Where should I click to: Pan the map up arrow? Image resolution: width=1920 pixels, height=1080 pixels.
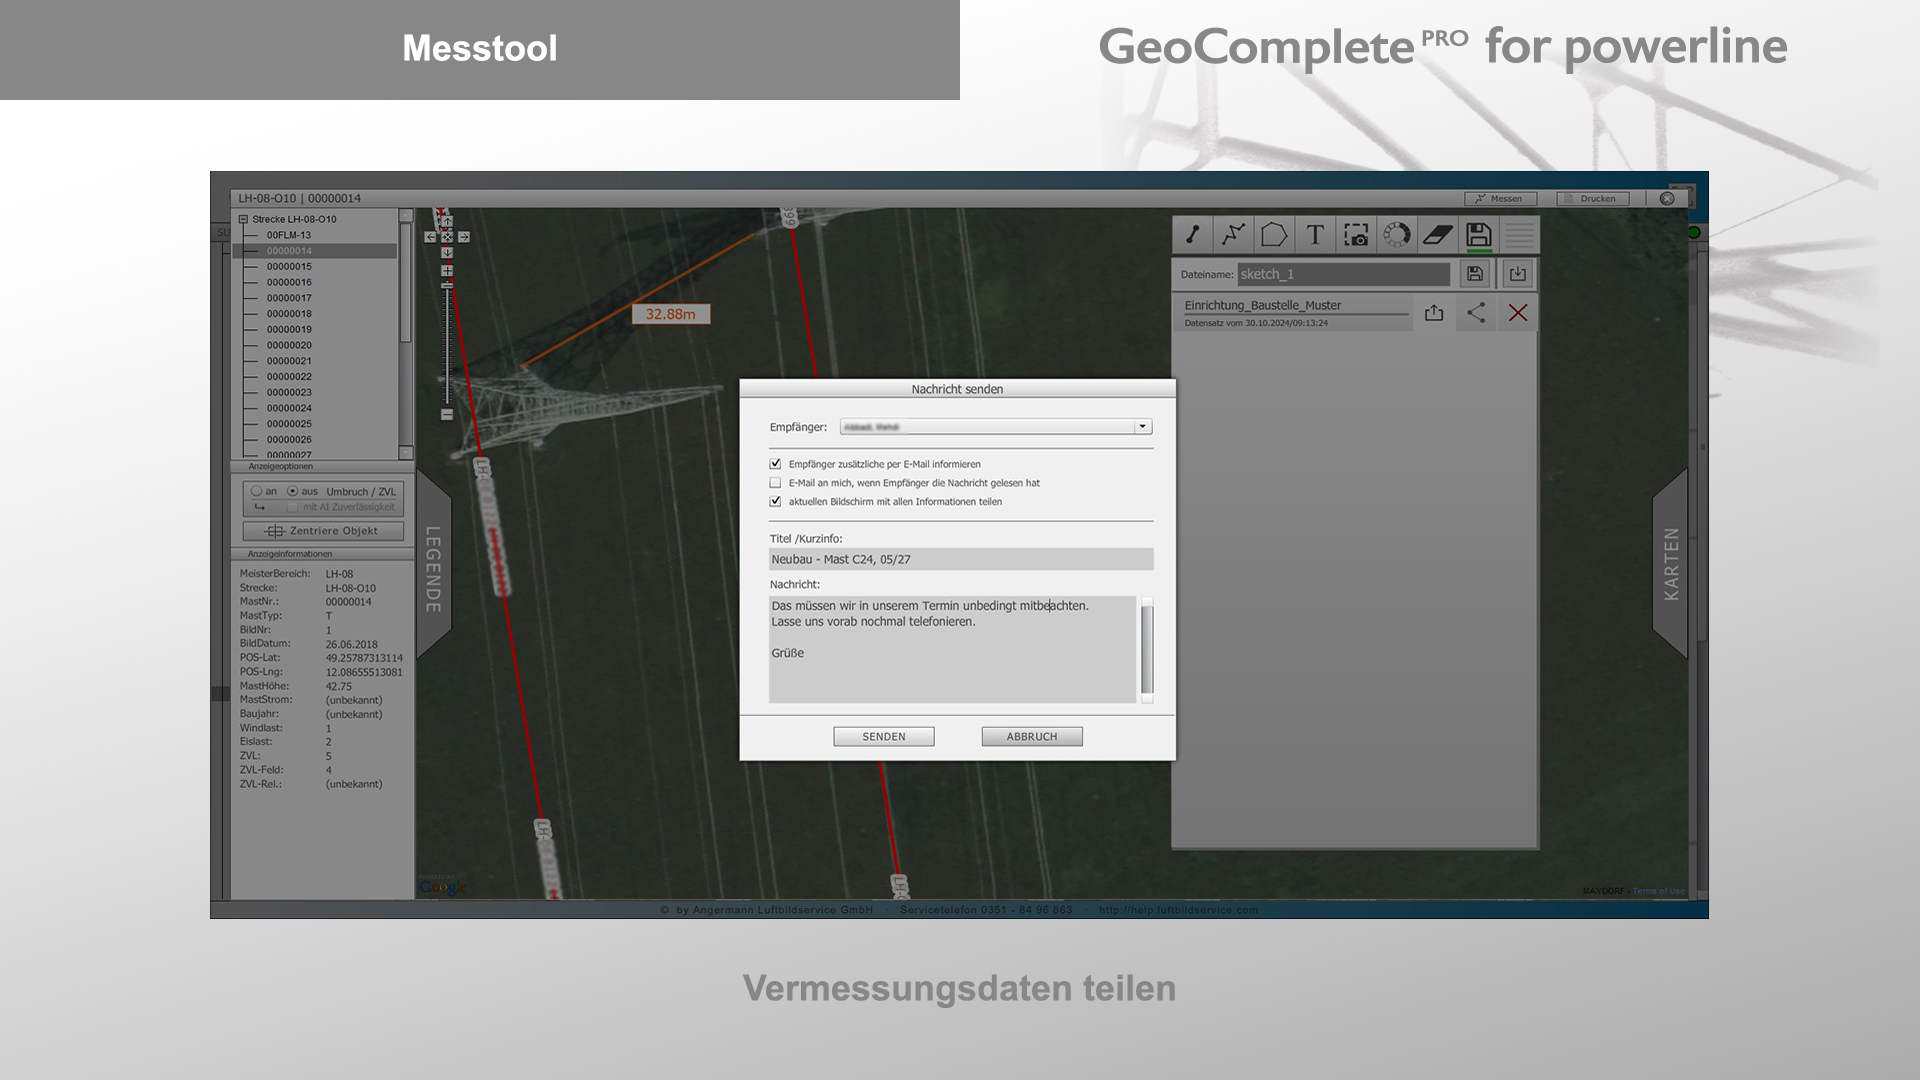[447, 222]
